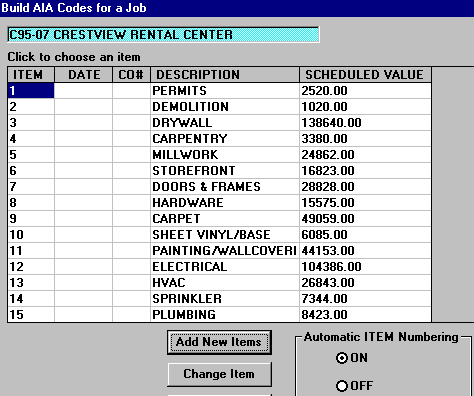This screenshot has height=396, width=474.
Task: Click the SCHEDULED VALUE column header
Action: tap(365, 75)
